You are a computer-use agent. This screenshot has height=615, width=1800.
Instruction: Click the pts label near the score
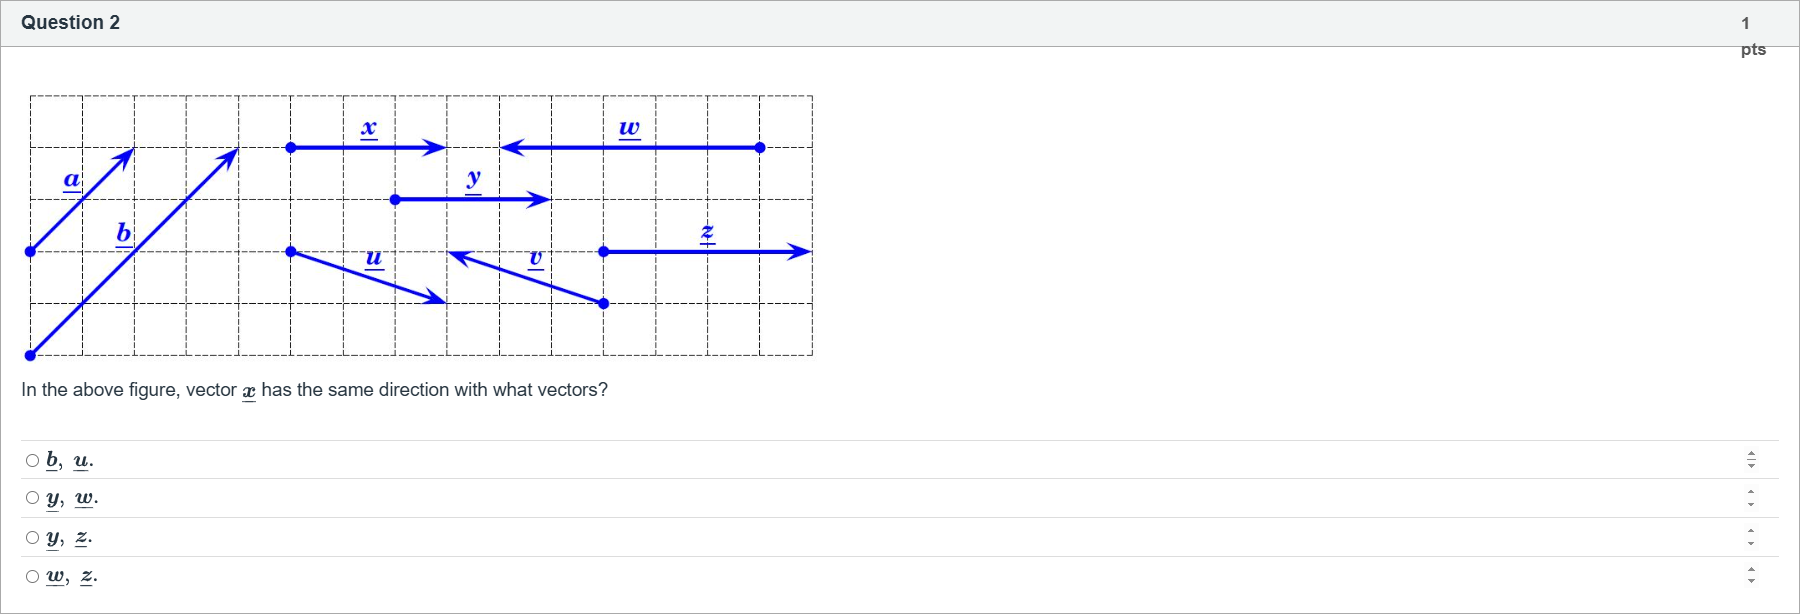[1754, 48]
